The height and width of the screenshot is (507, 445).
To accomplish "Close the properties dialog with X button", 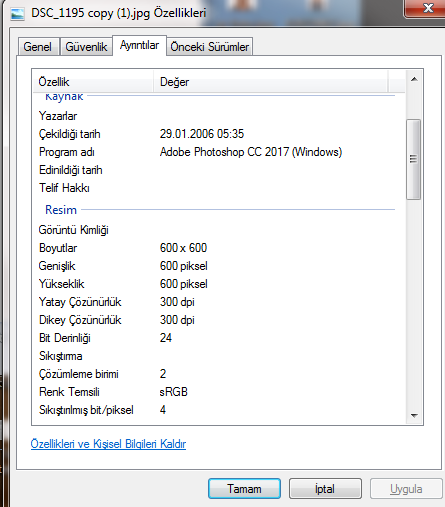I will tap(425, 8).
